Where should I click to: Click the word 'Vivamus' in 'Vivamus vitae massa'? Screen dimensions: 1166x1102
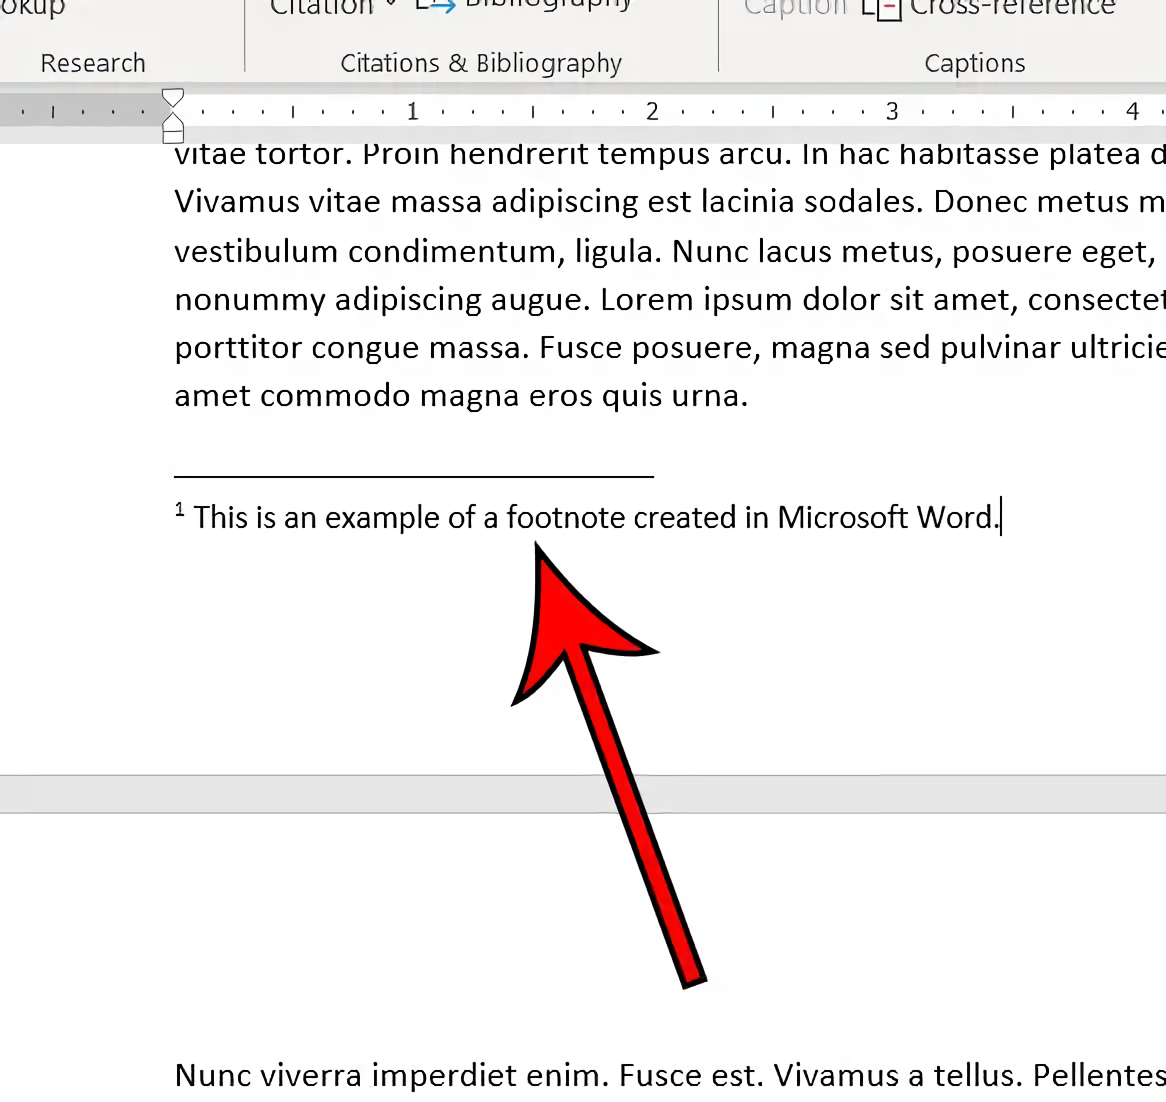(x=236, y=202)
